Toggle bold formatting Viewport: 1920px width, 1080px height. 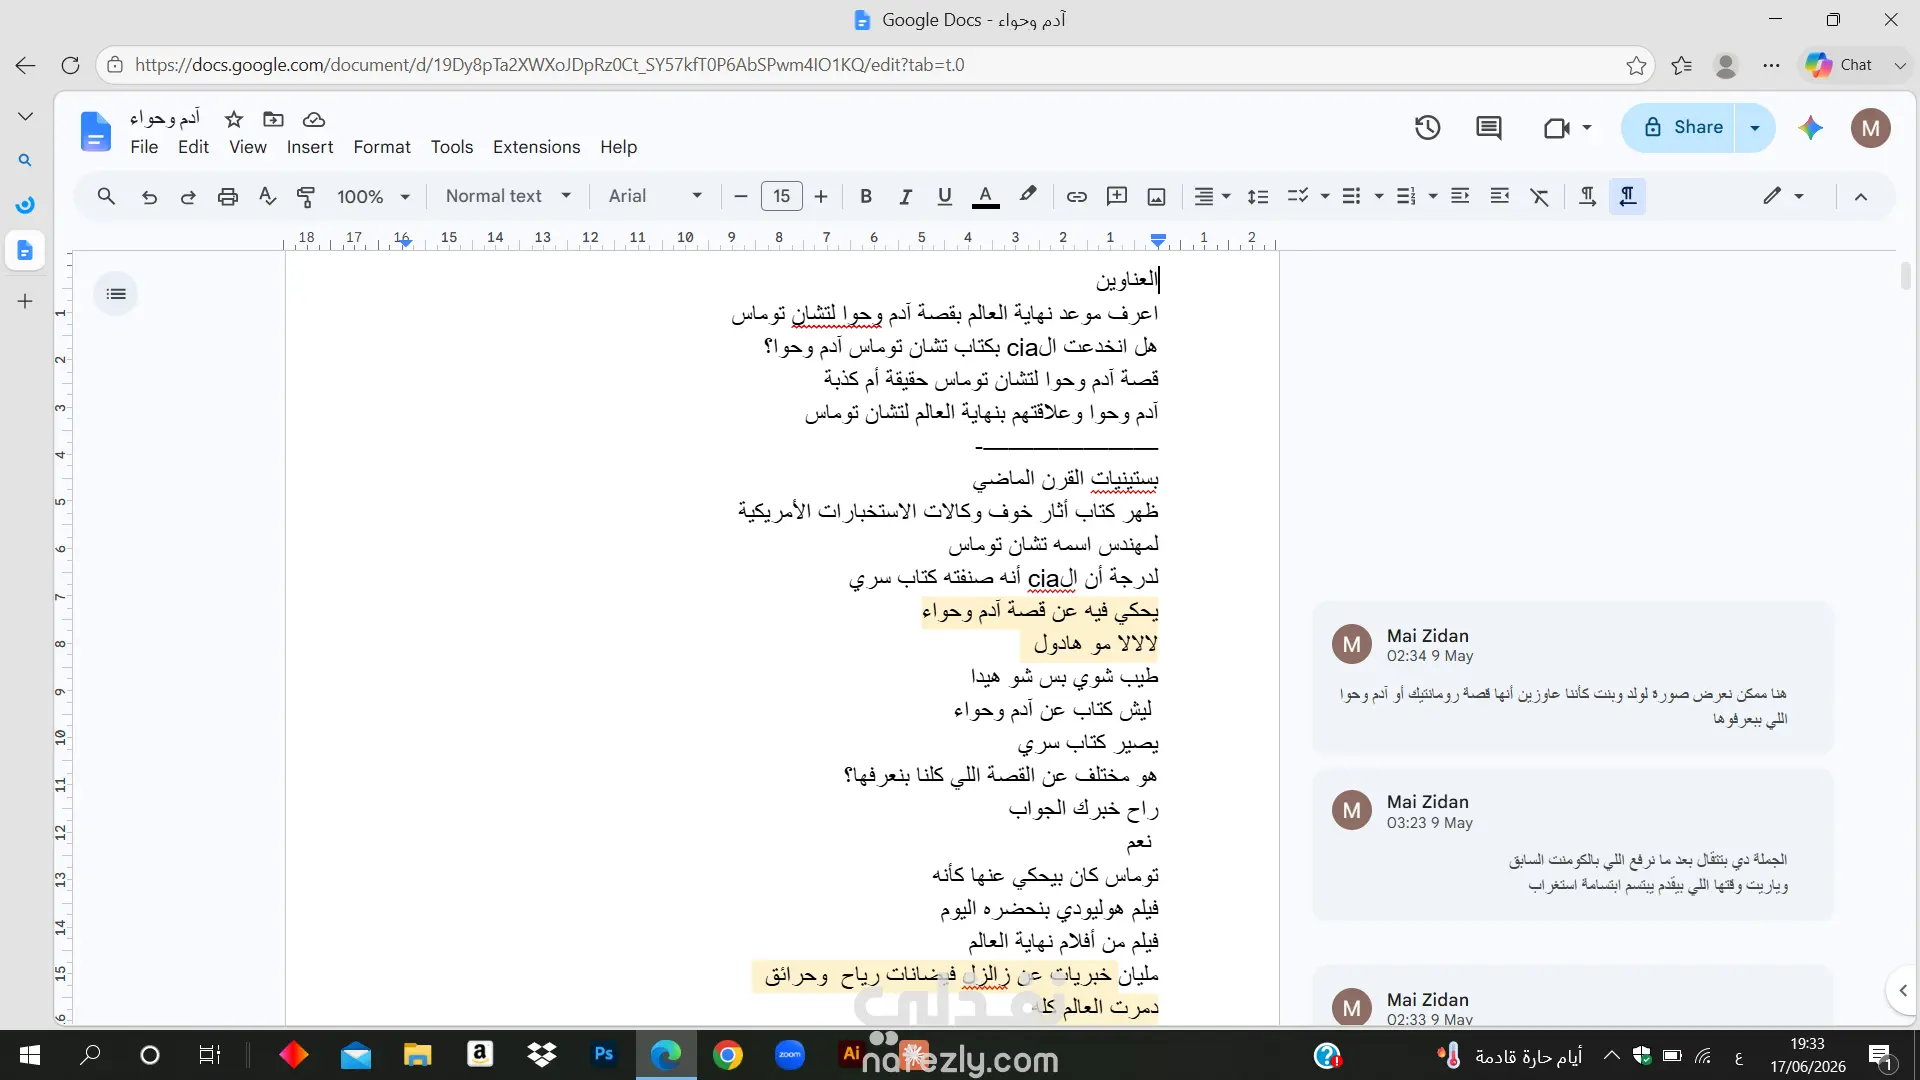(866, 196)
